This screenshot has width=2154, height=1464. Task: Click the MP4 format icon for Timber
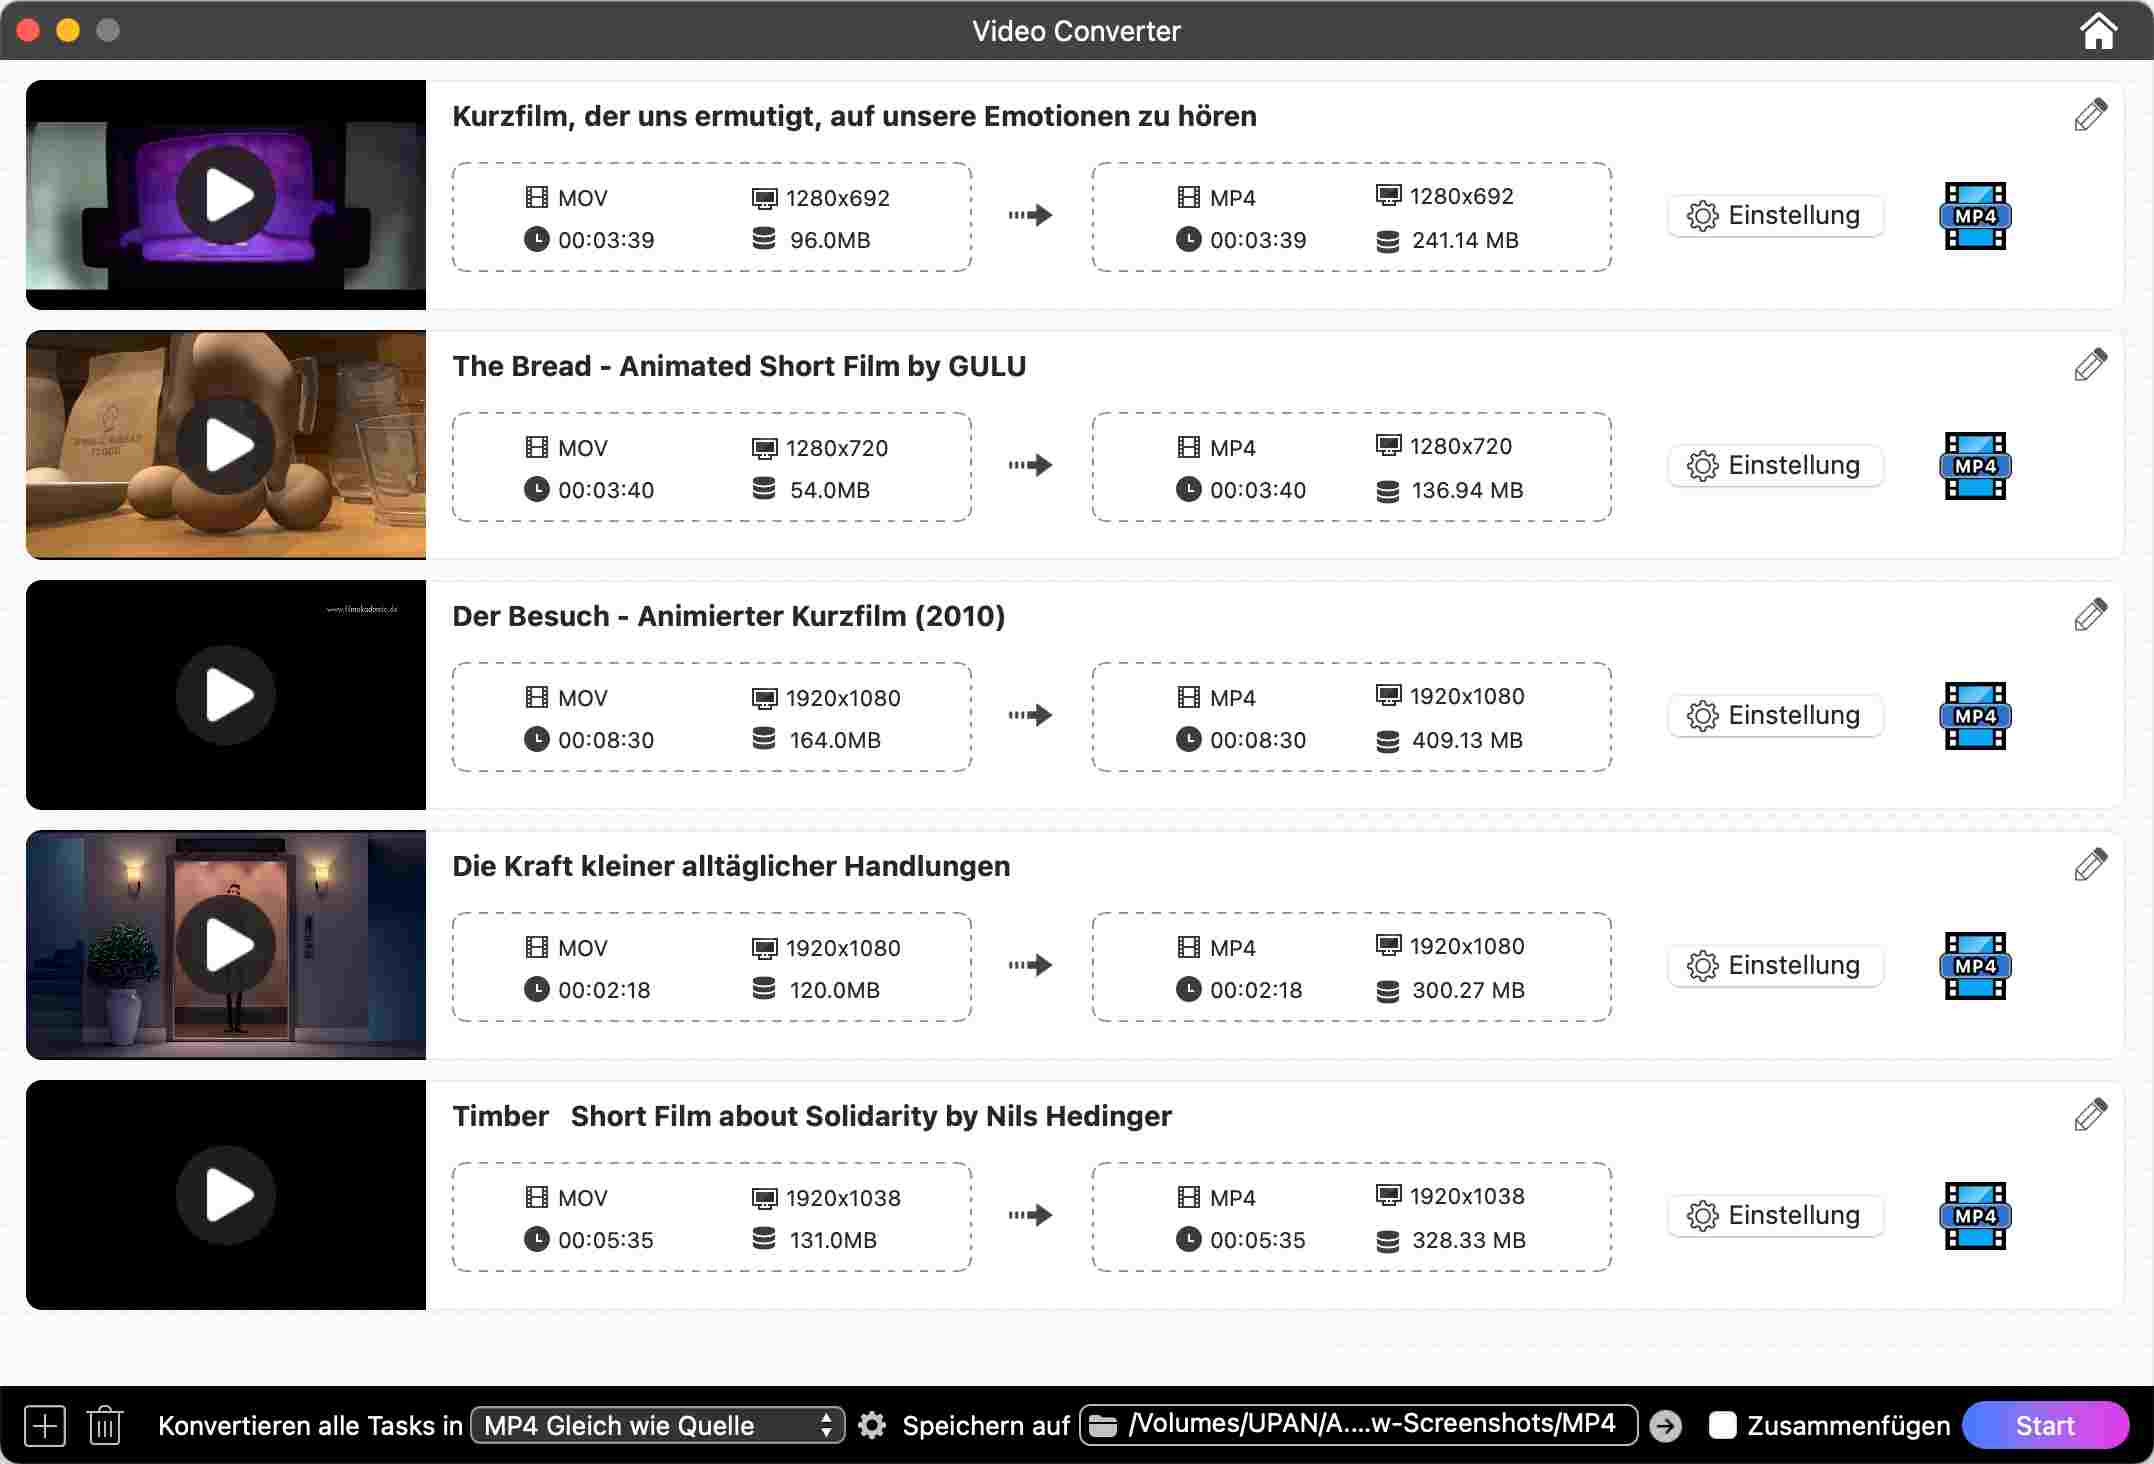[x=1975, y=1215]
